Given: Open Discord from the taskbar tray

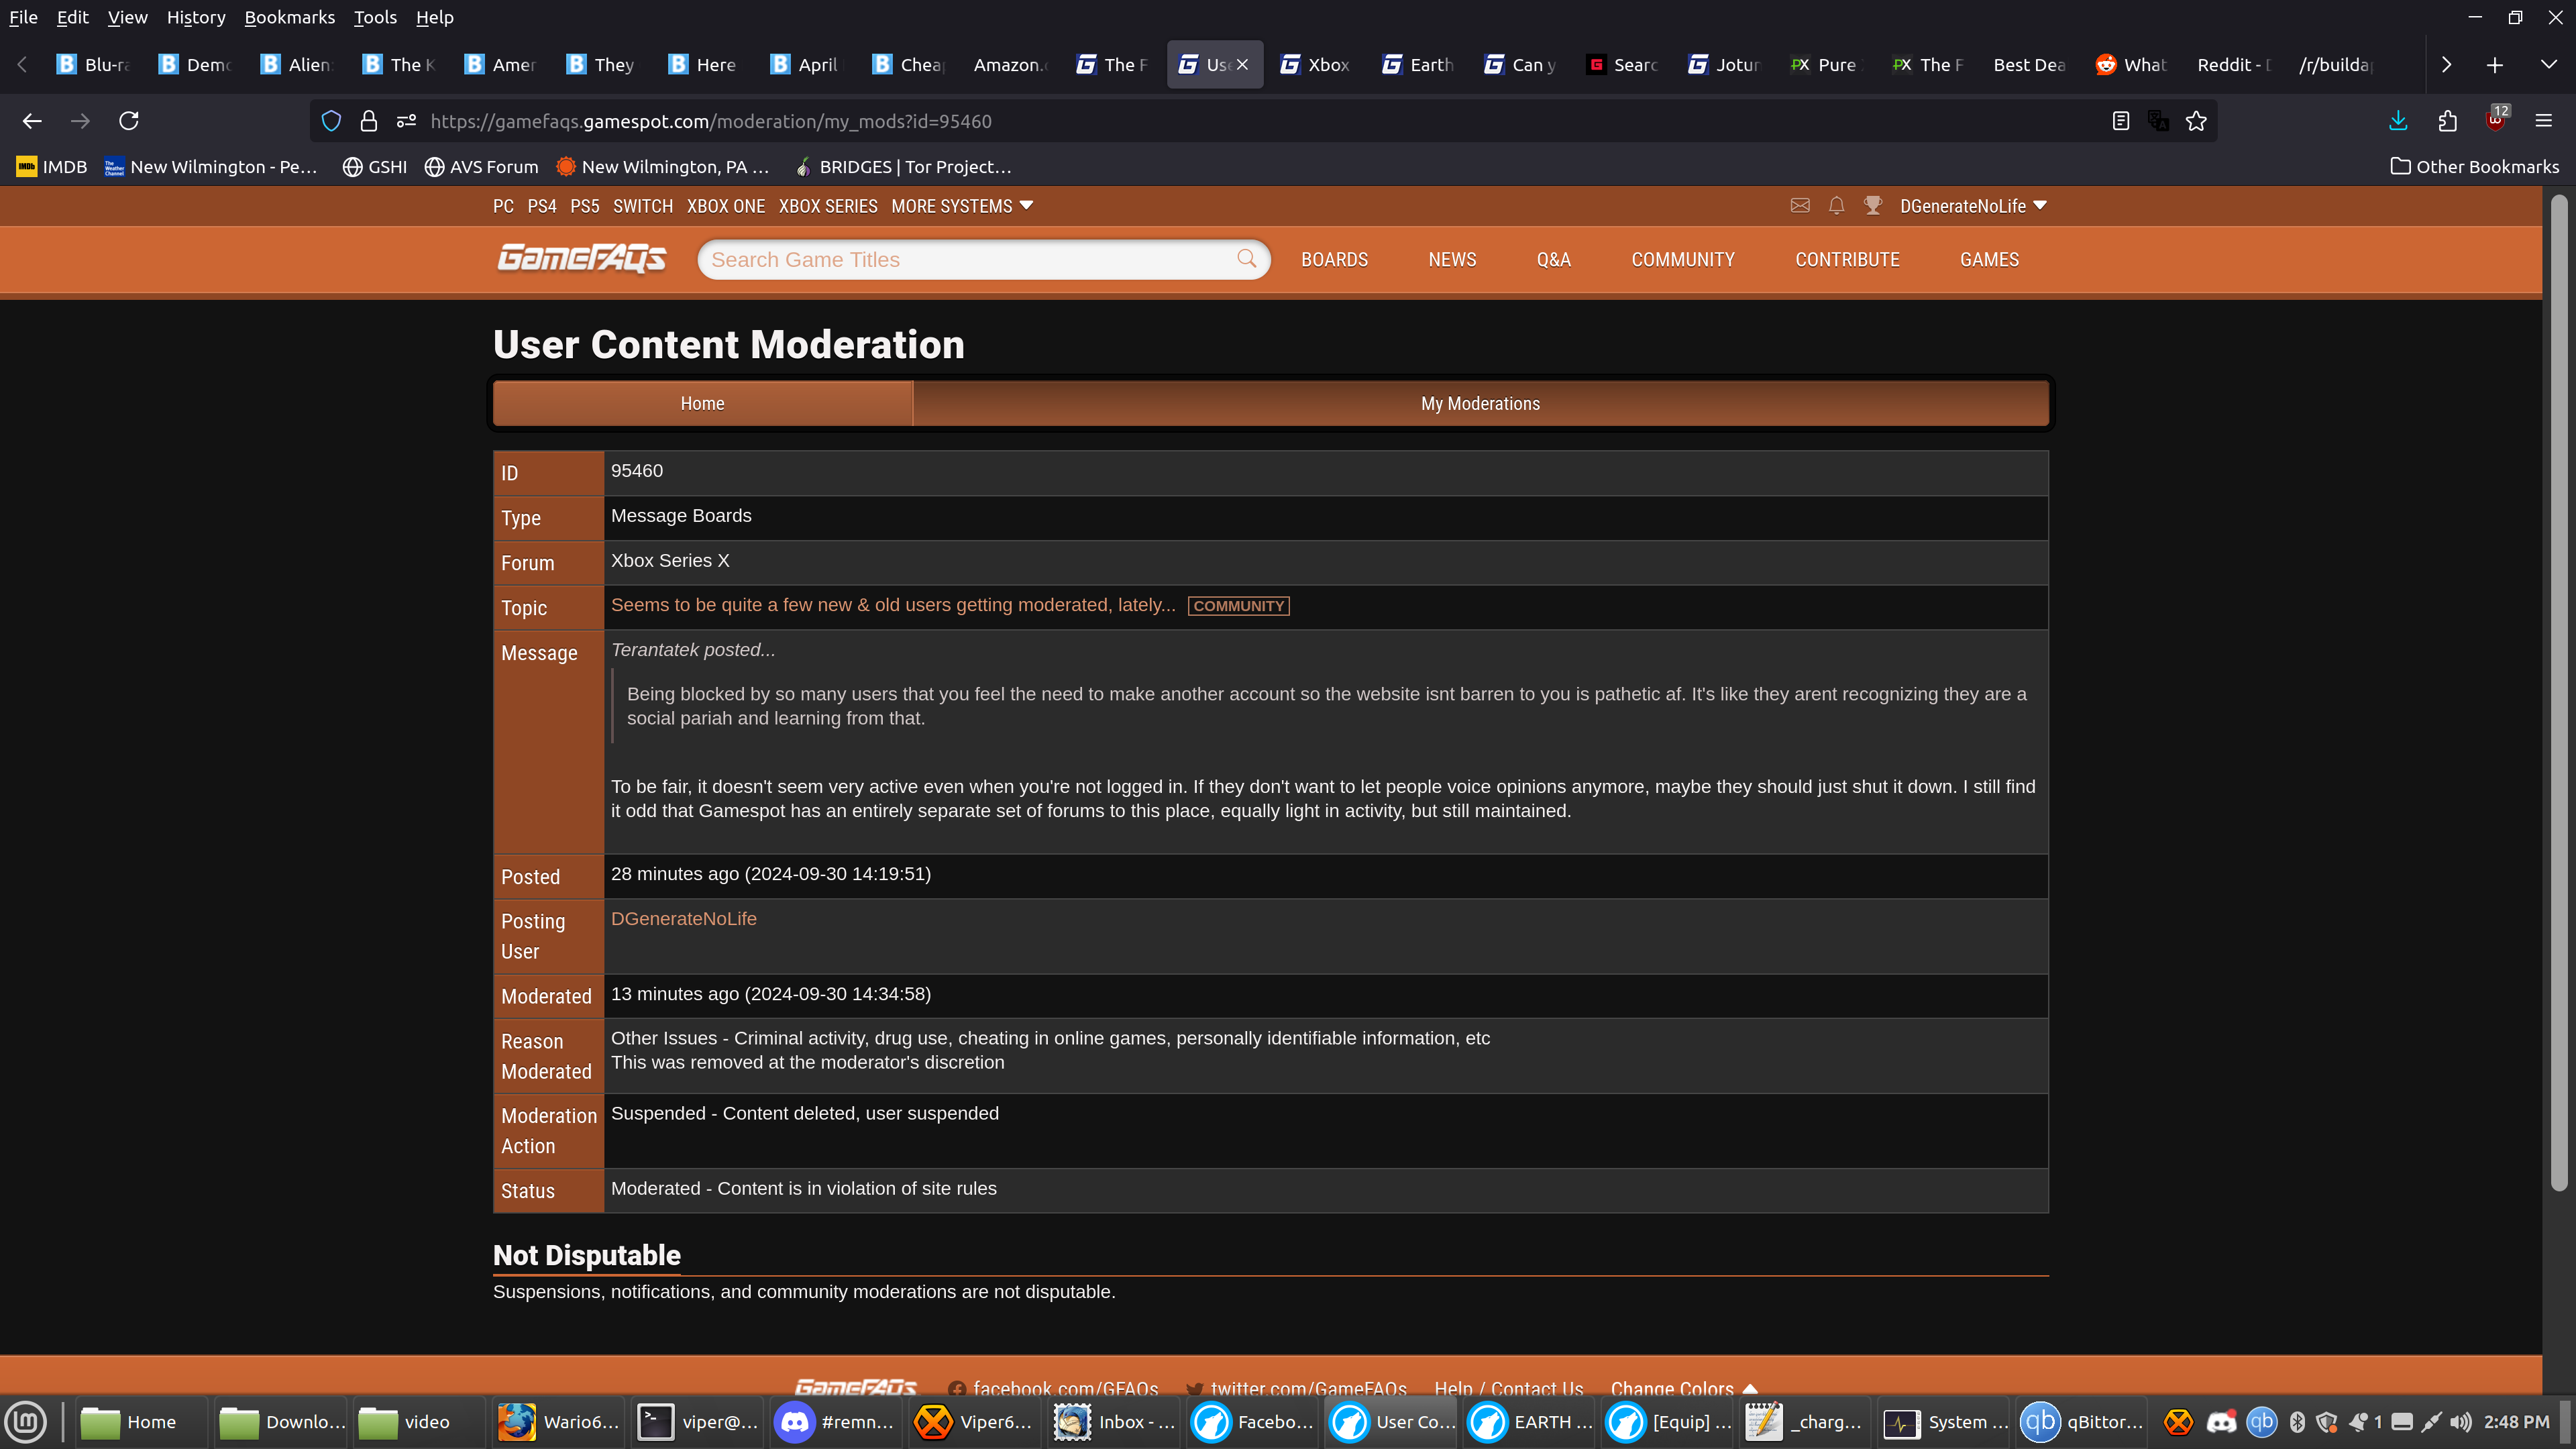Looking at the screenshot, I should [2221, 1421].
